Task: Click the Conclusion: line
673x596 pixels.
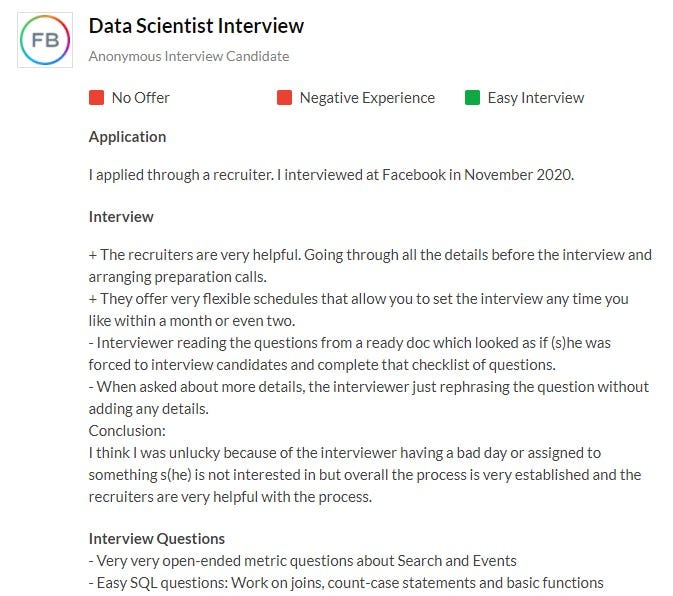Action: [x=127, y=431]
